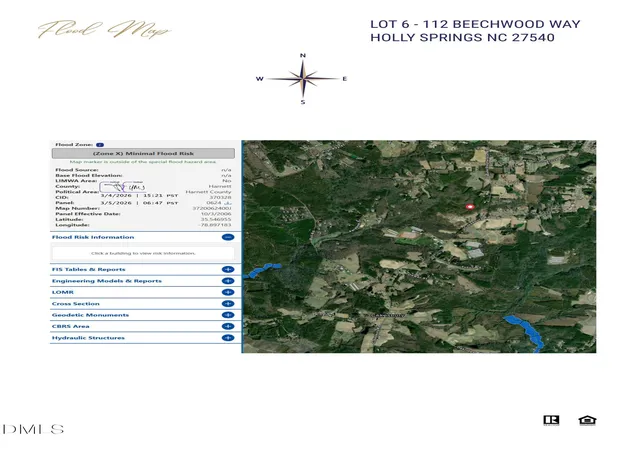640x450 pixels.
Task: Click the Latitude value 35.546955
Action: [216, 219]
